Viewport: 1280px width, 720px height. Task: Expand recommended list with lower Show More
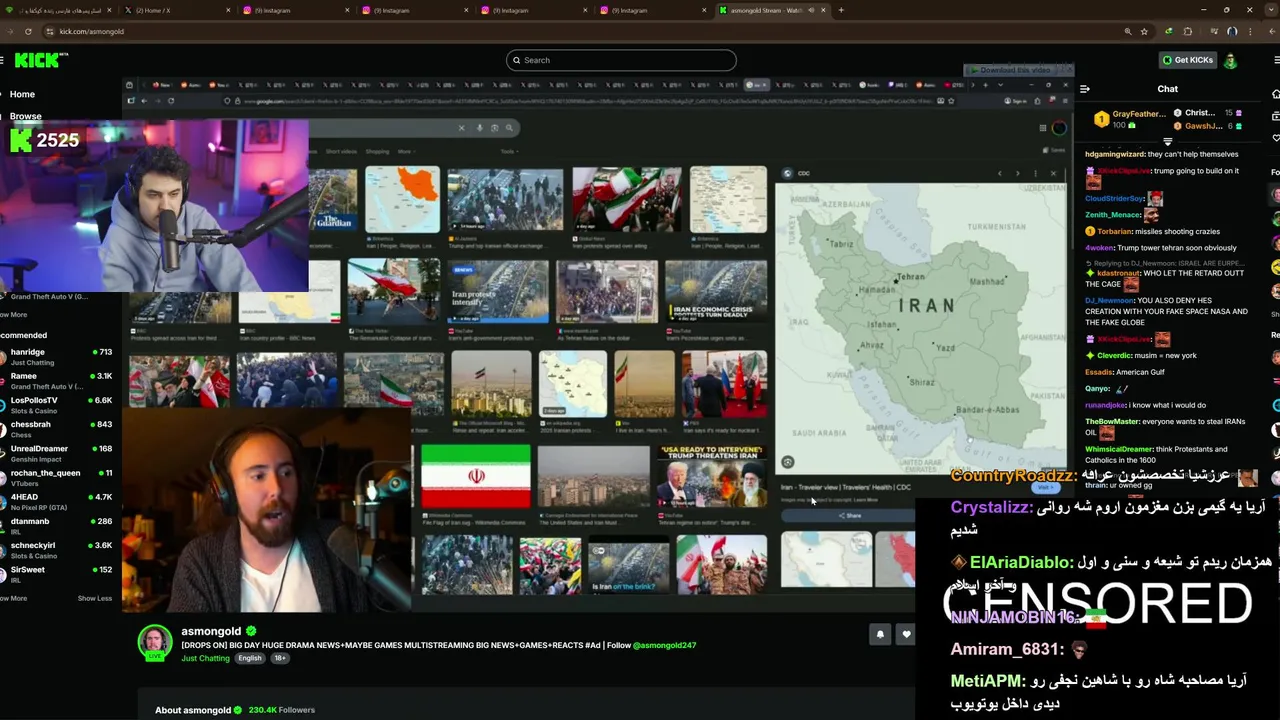pos(14,598)
